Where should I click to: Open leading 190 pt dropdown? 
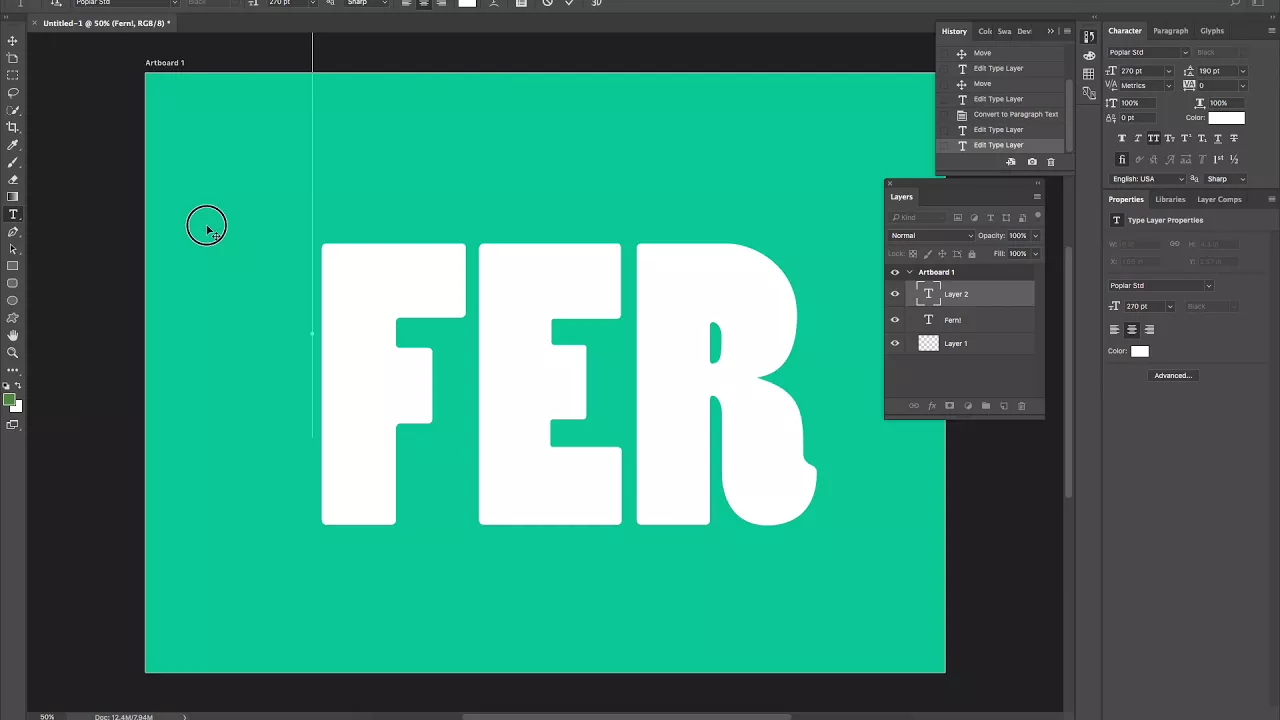1242,71
